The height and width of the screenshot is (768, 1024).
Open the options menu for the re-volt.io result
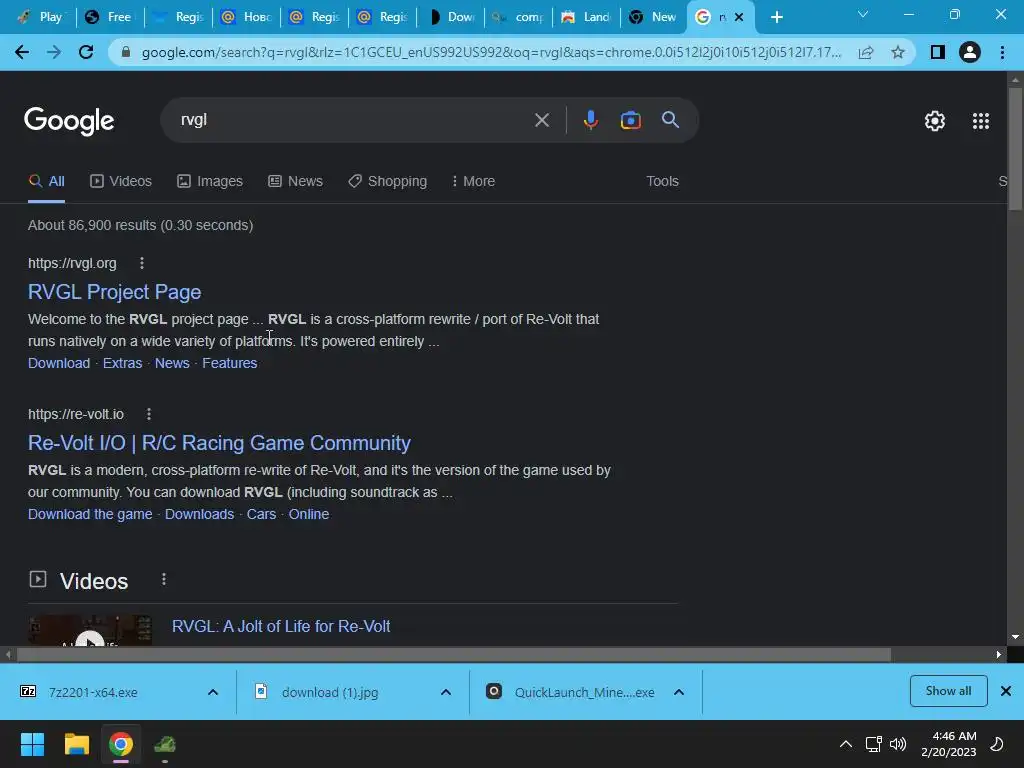[149, 414]
